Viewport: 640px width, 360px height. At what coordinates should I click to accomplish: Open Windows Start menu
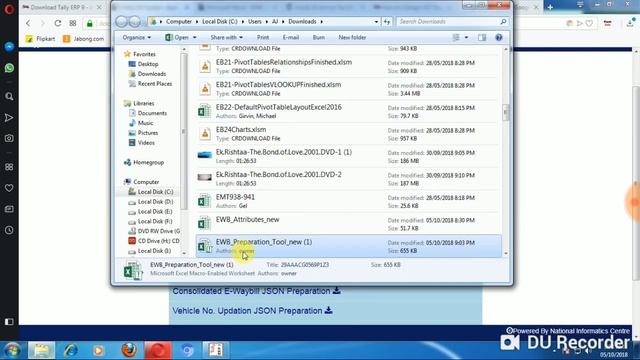click(x=12, y=350)
